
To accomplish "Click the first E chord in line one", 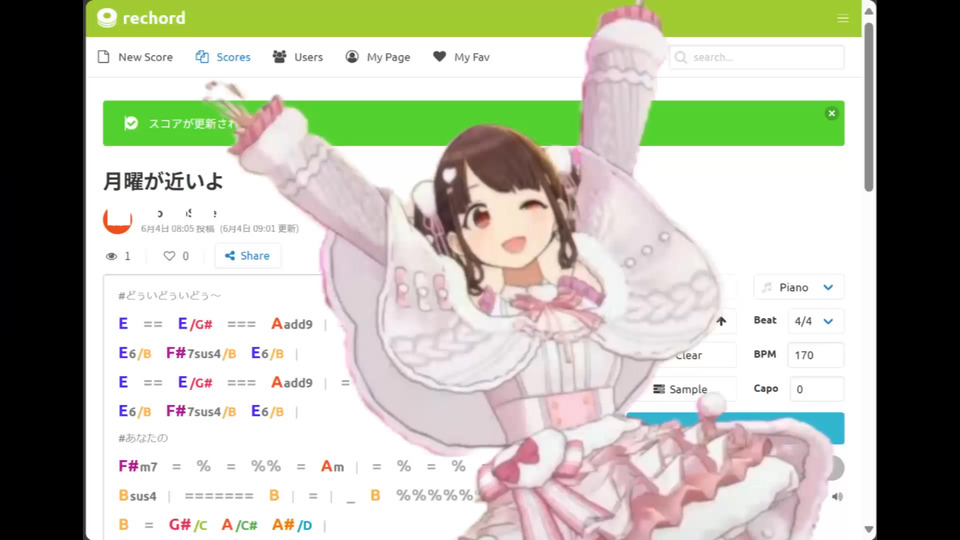I will (123, 324).
